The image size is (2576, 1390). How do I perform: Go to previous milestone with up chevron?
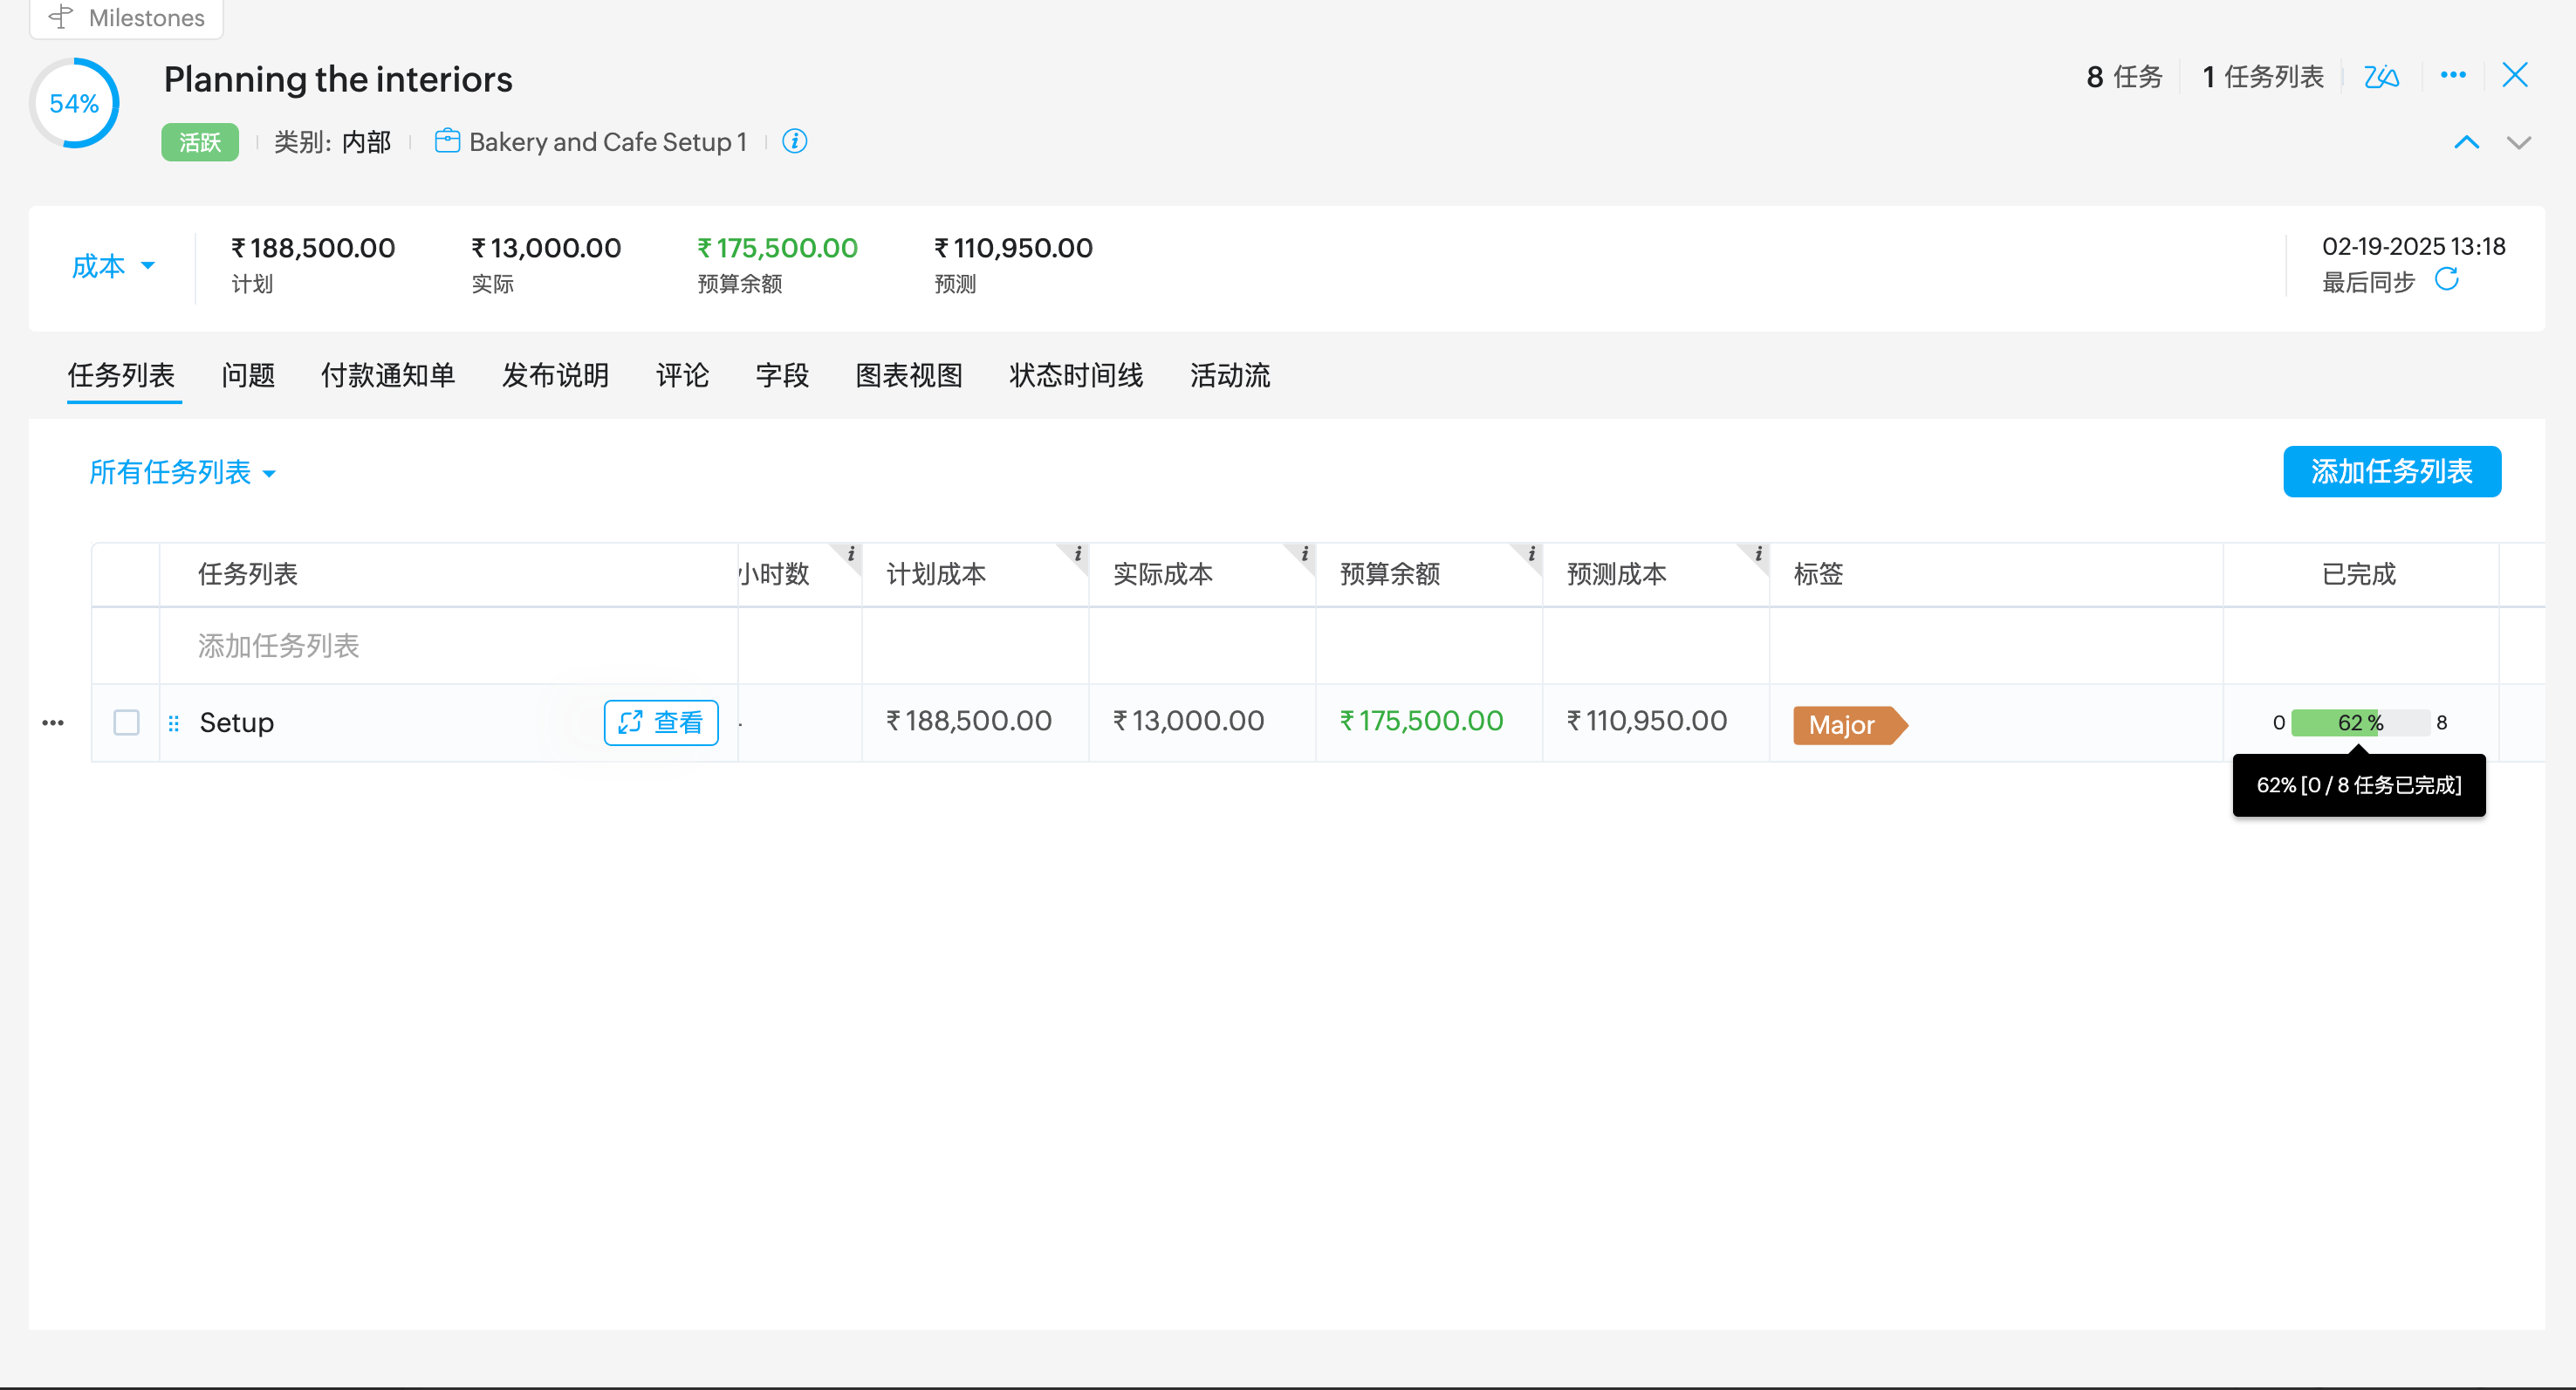coord(2466,142)
